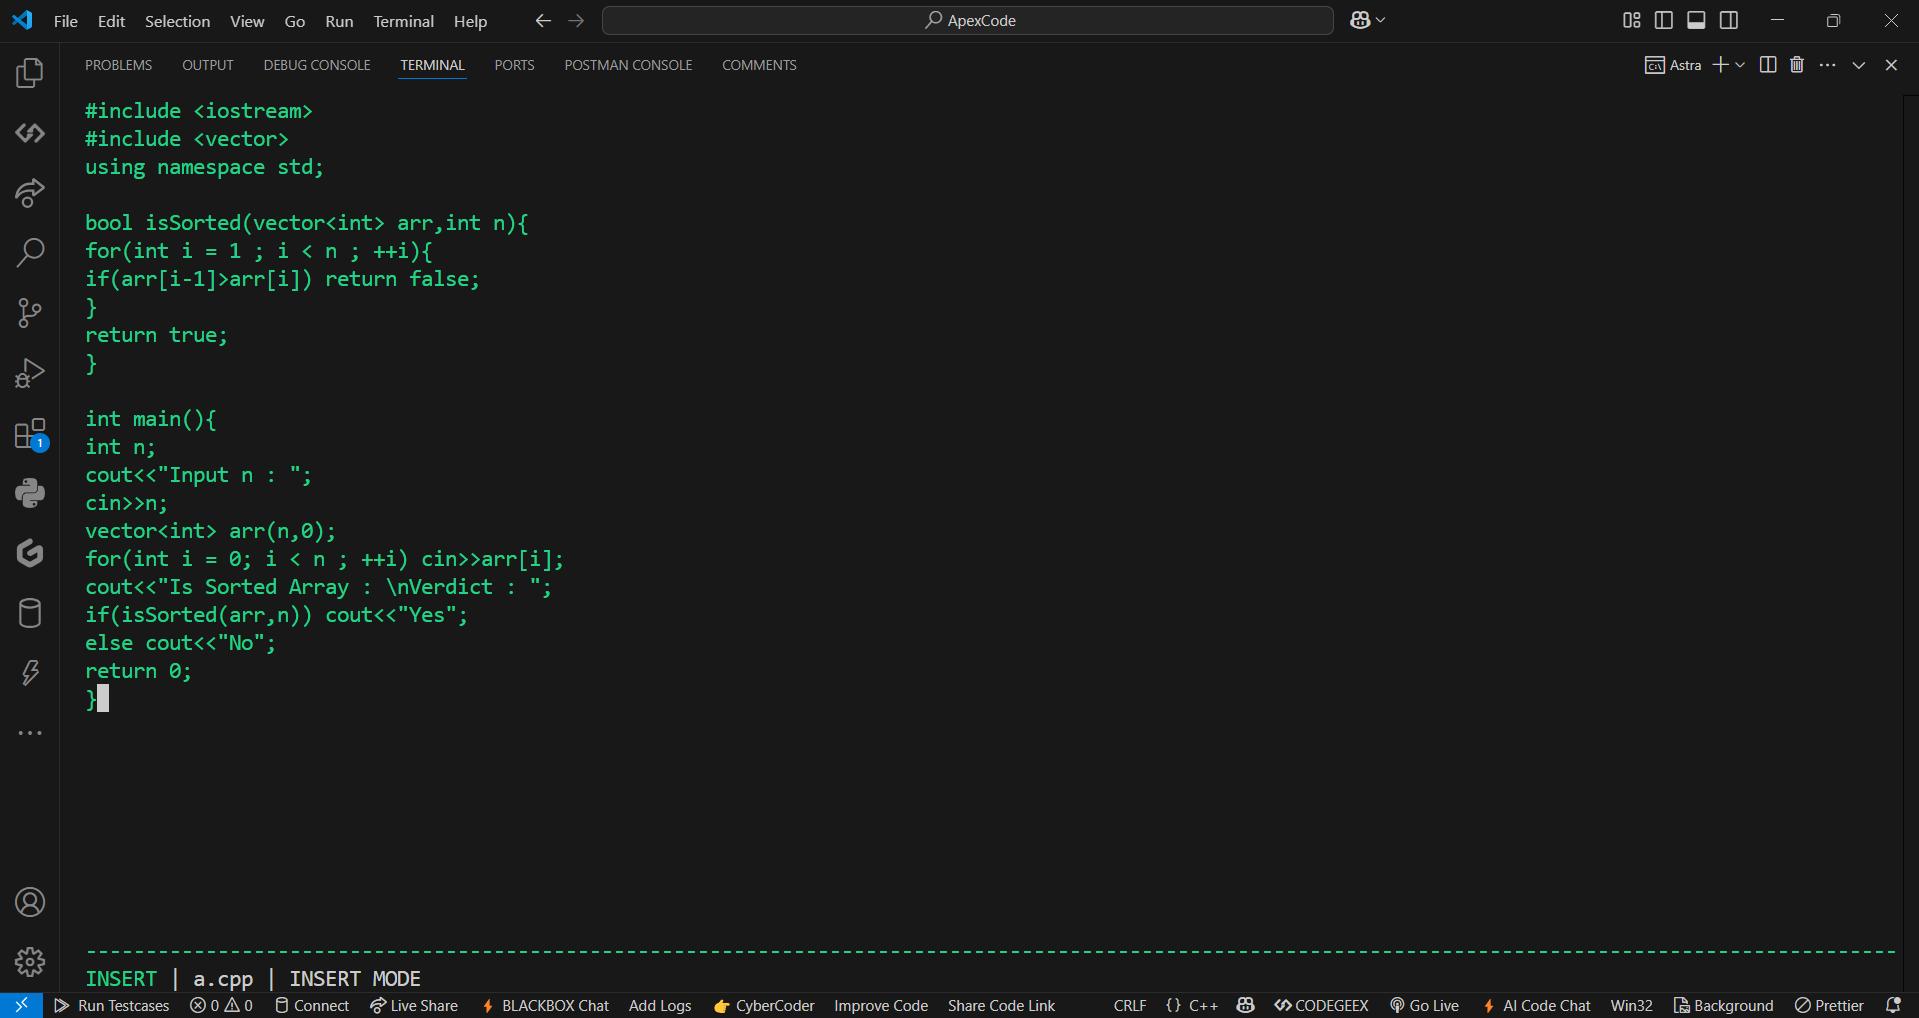
Task: Open the Copilot chat icon in title bar
Action: [1359, 20]
